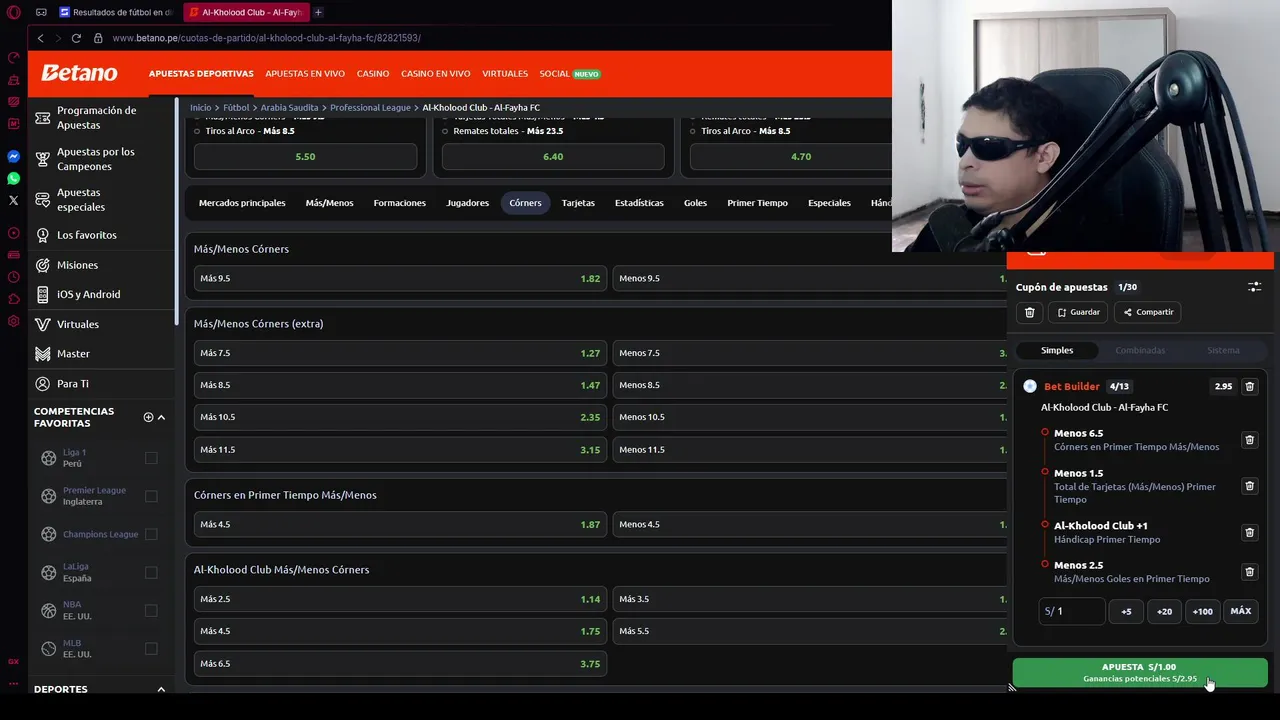1280x720 pixels.
Task: Remove the Menos 1.5 selection
Action: click(x=1249, y=486)
